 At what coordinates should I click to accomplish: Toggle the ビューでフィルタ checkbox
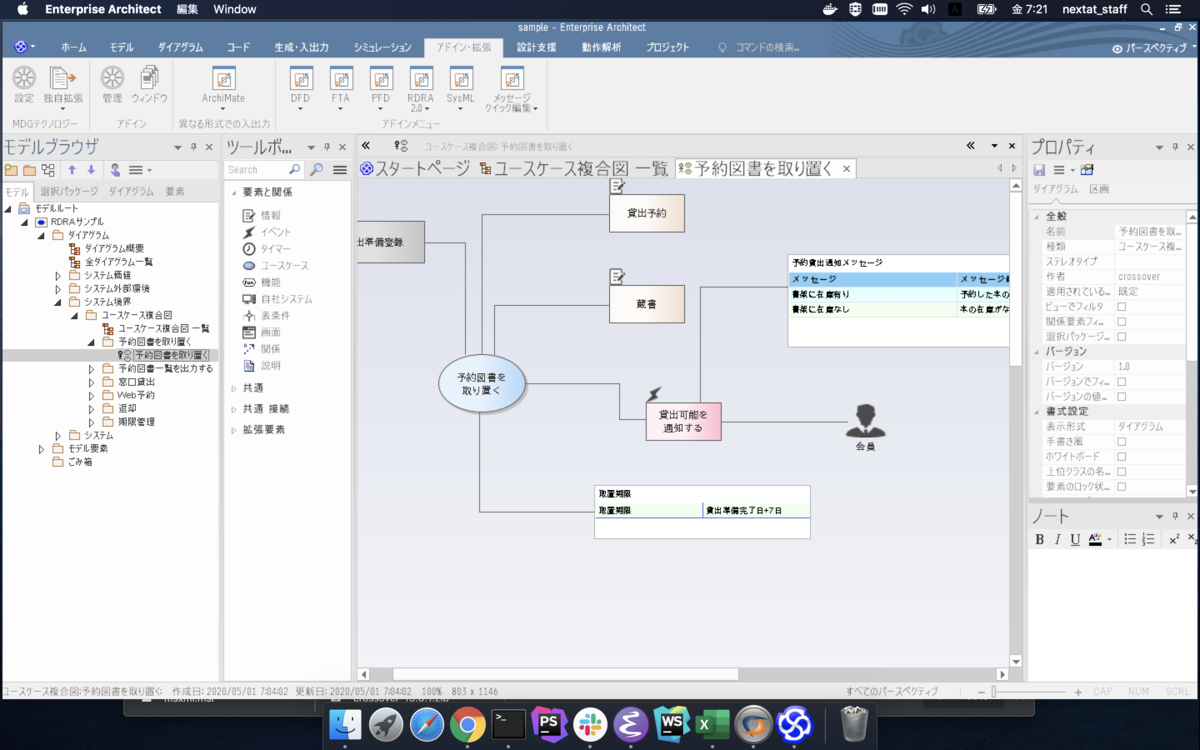pyautogui.click(x=1121, y=307)
